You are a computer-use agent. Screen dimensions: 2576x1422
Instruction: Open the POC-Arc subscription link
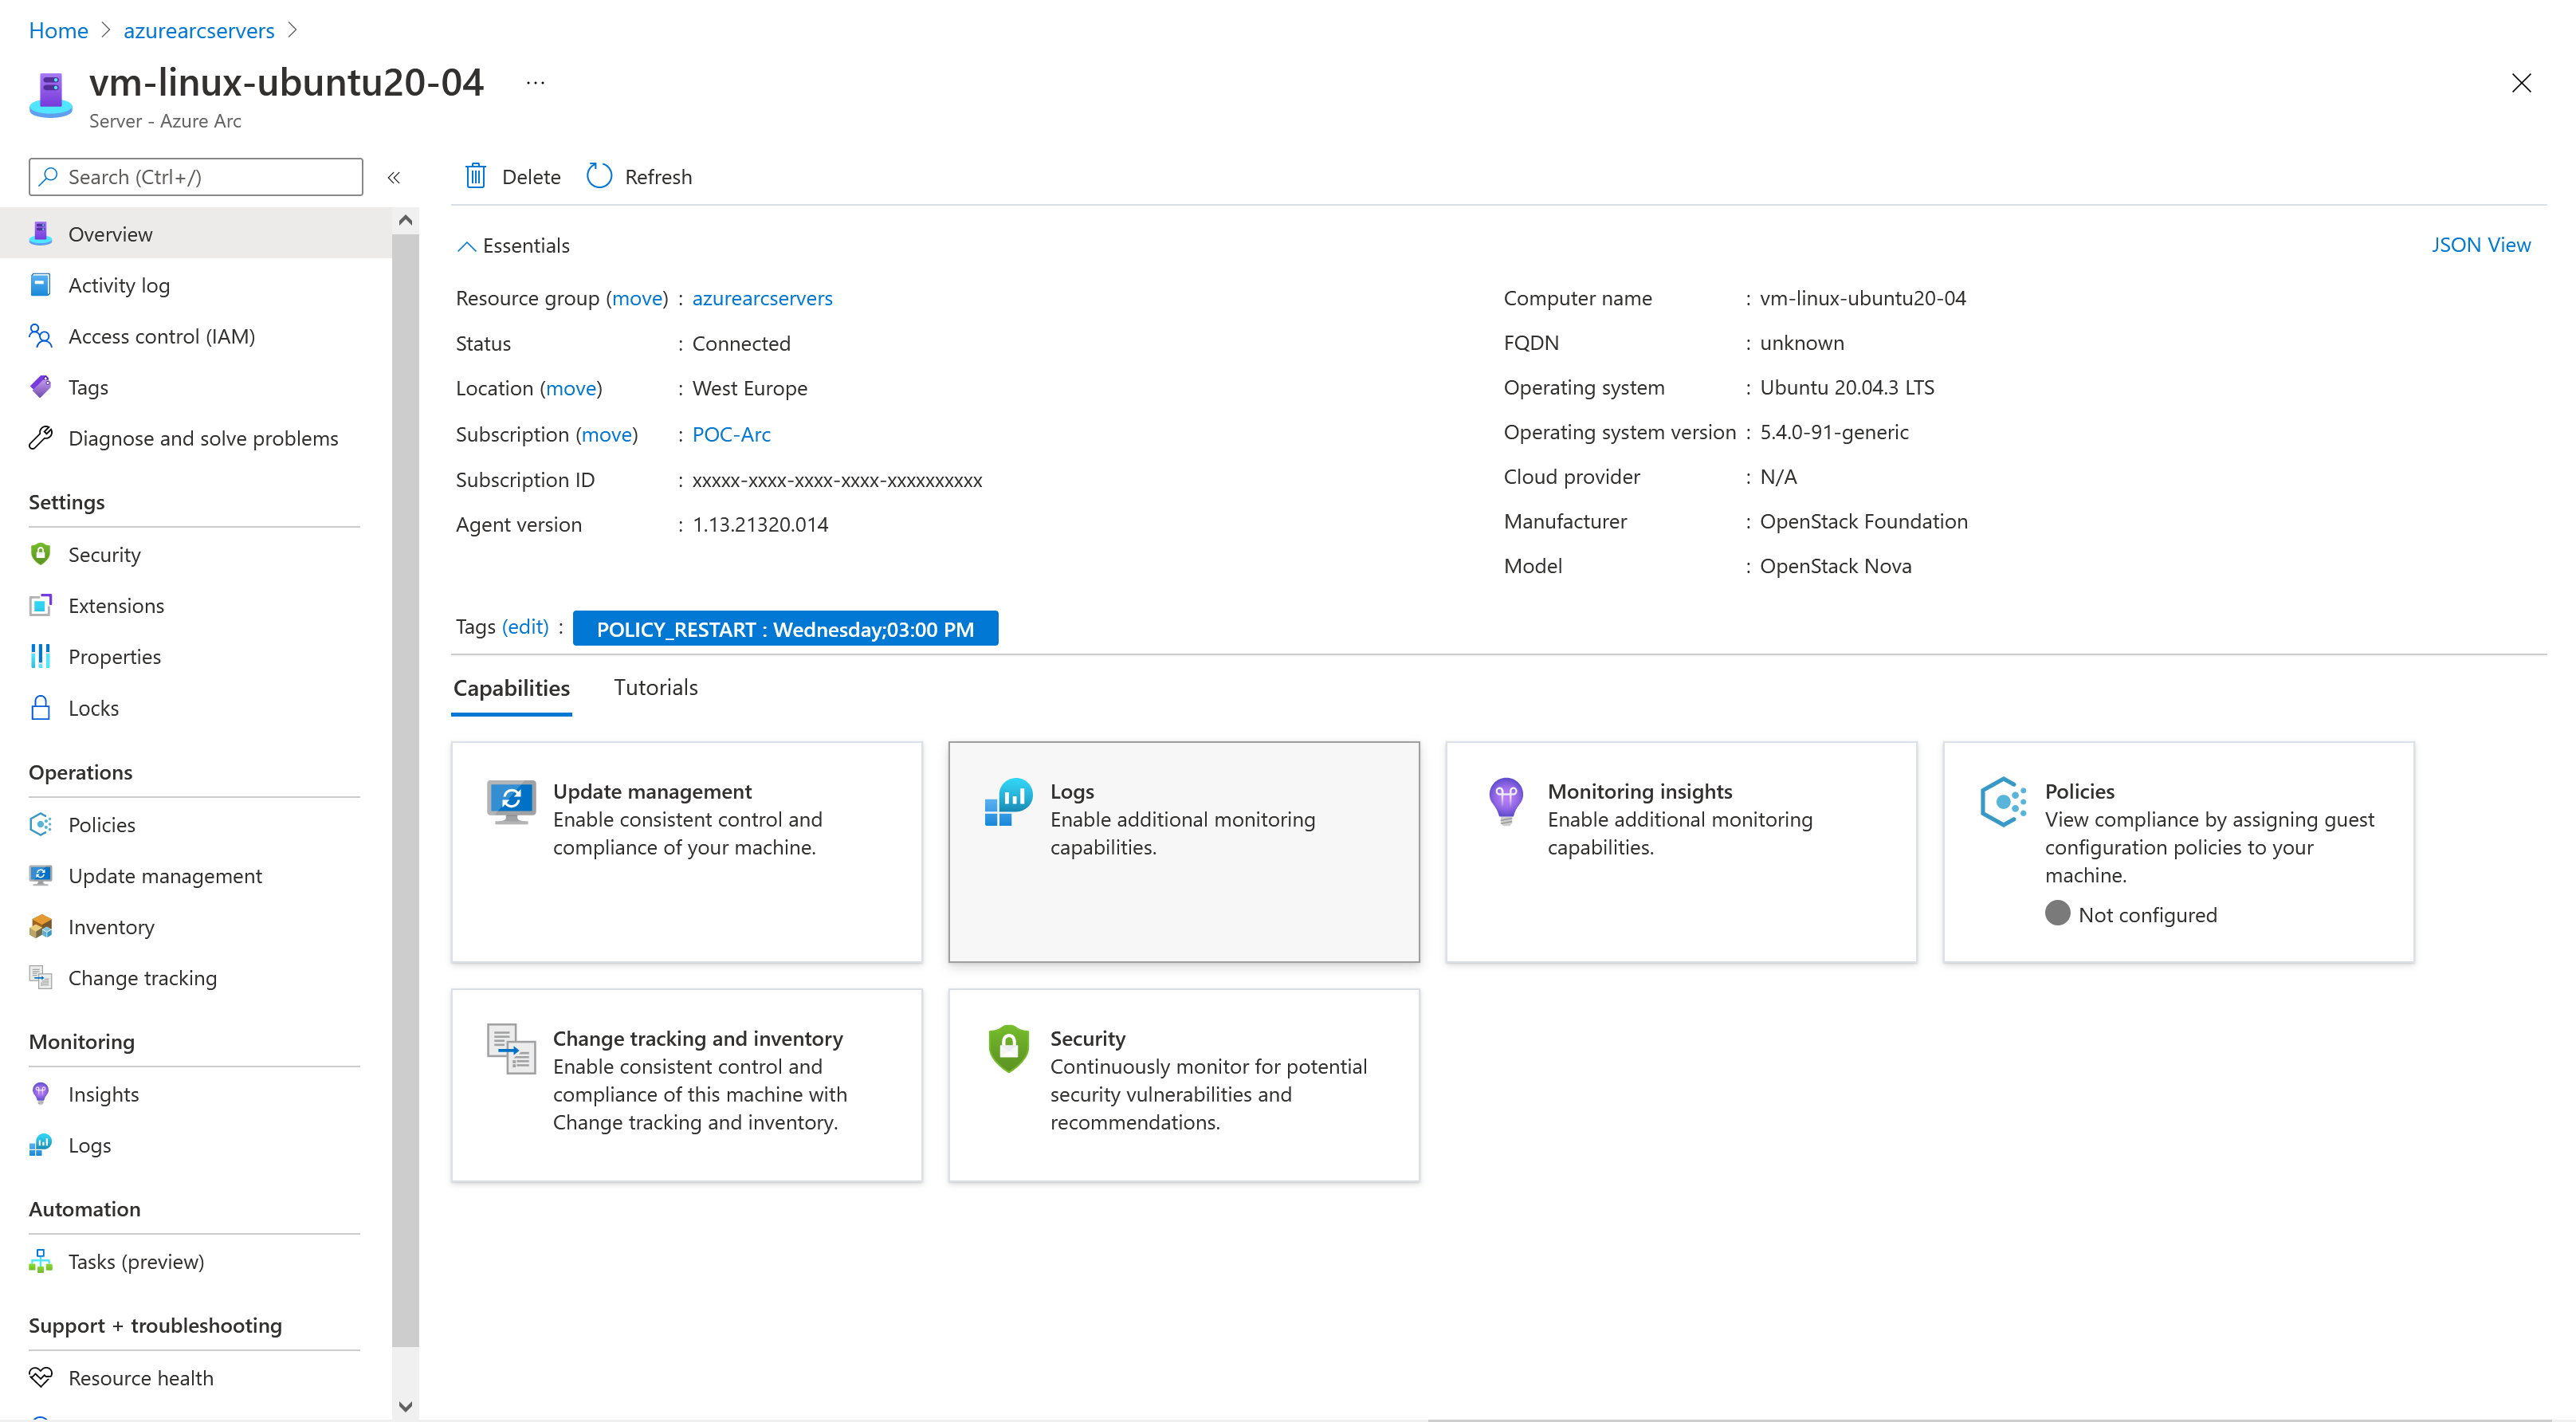click(731, 434)
